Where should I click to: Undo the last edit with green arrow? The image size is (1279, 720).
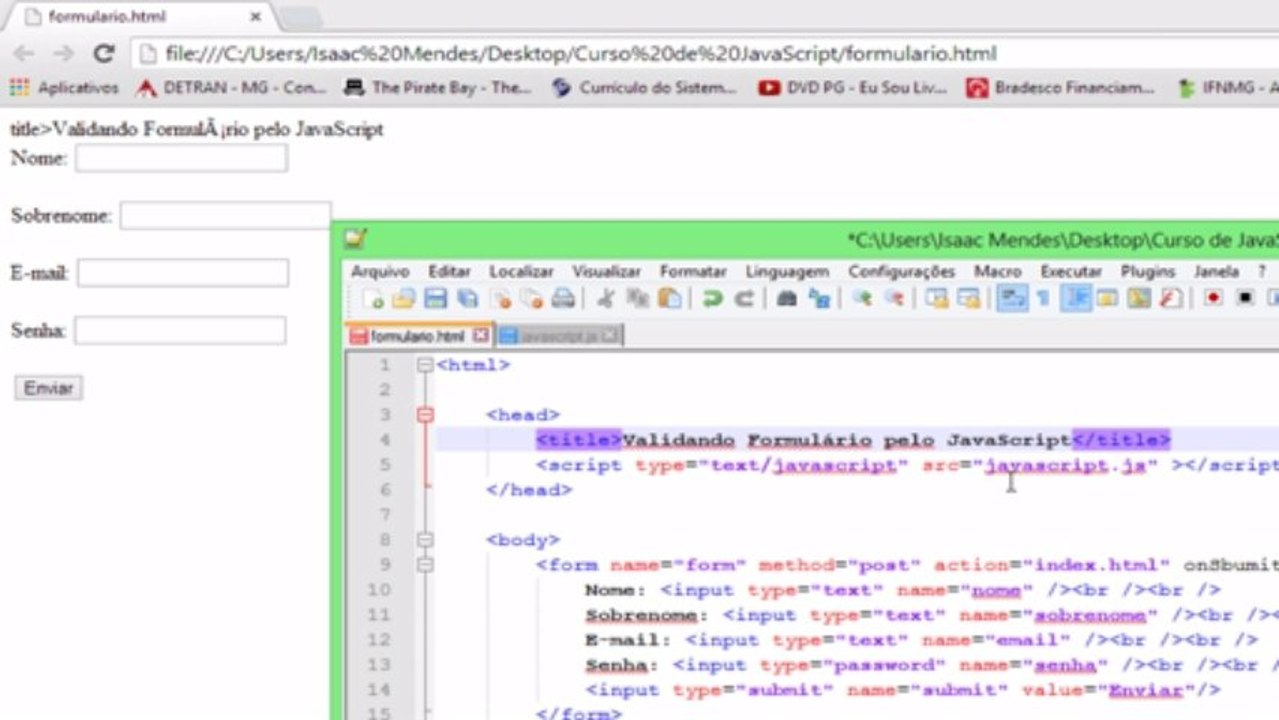[712, 298]
